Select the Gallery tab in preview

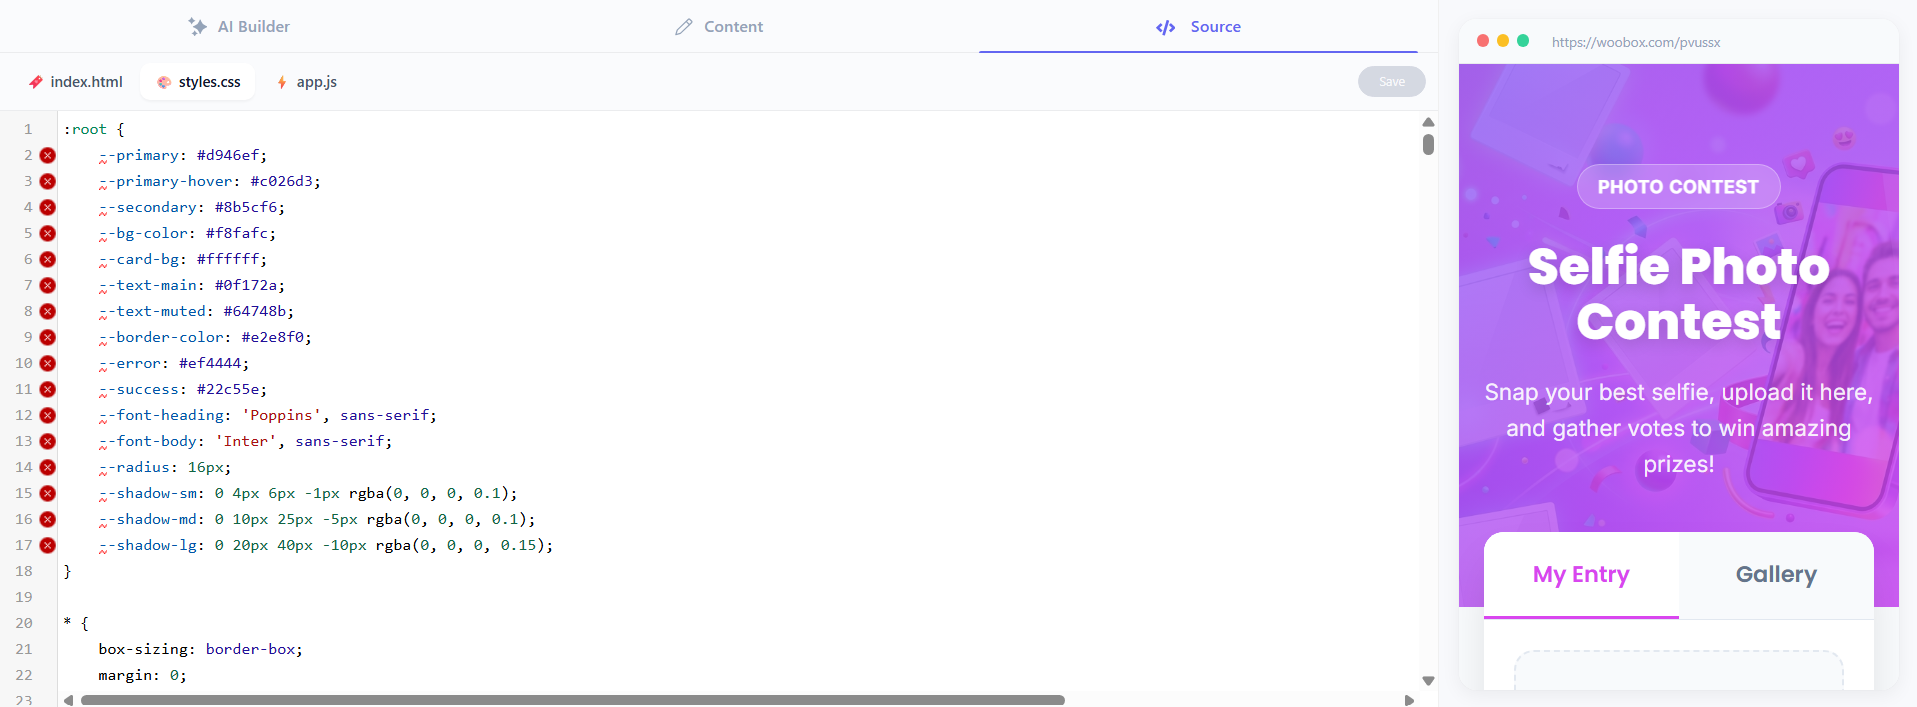point(1776,574)
